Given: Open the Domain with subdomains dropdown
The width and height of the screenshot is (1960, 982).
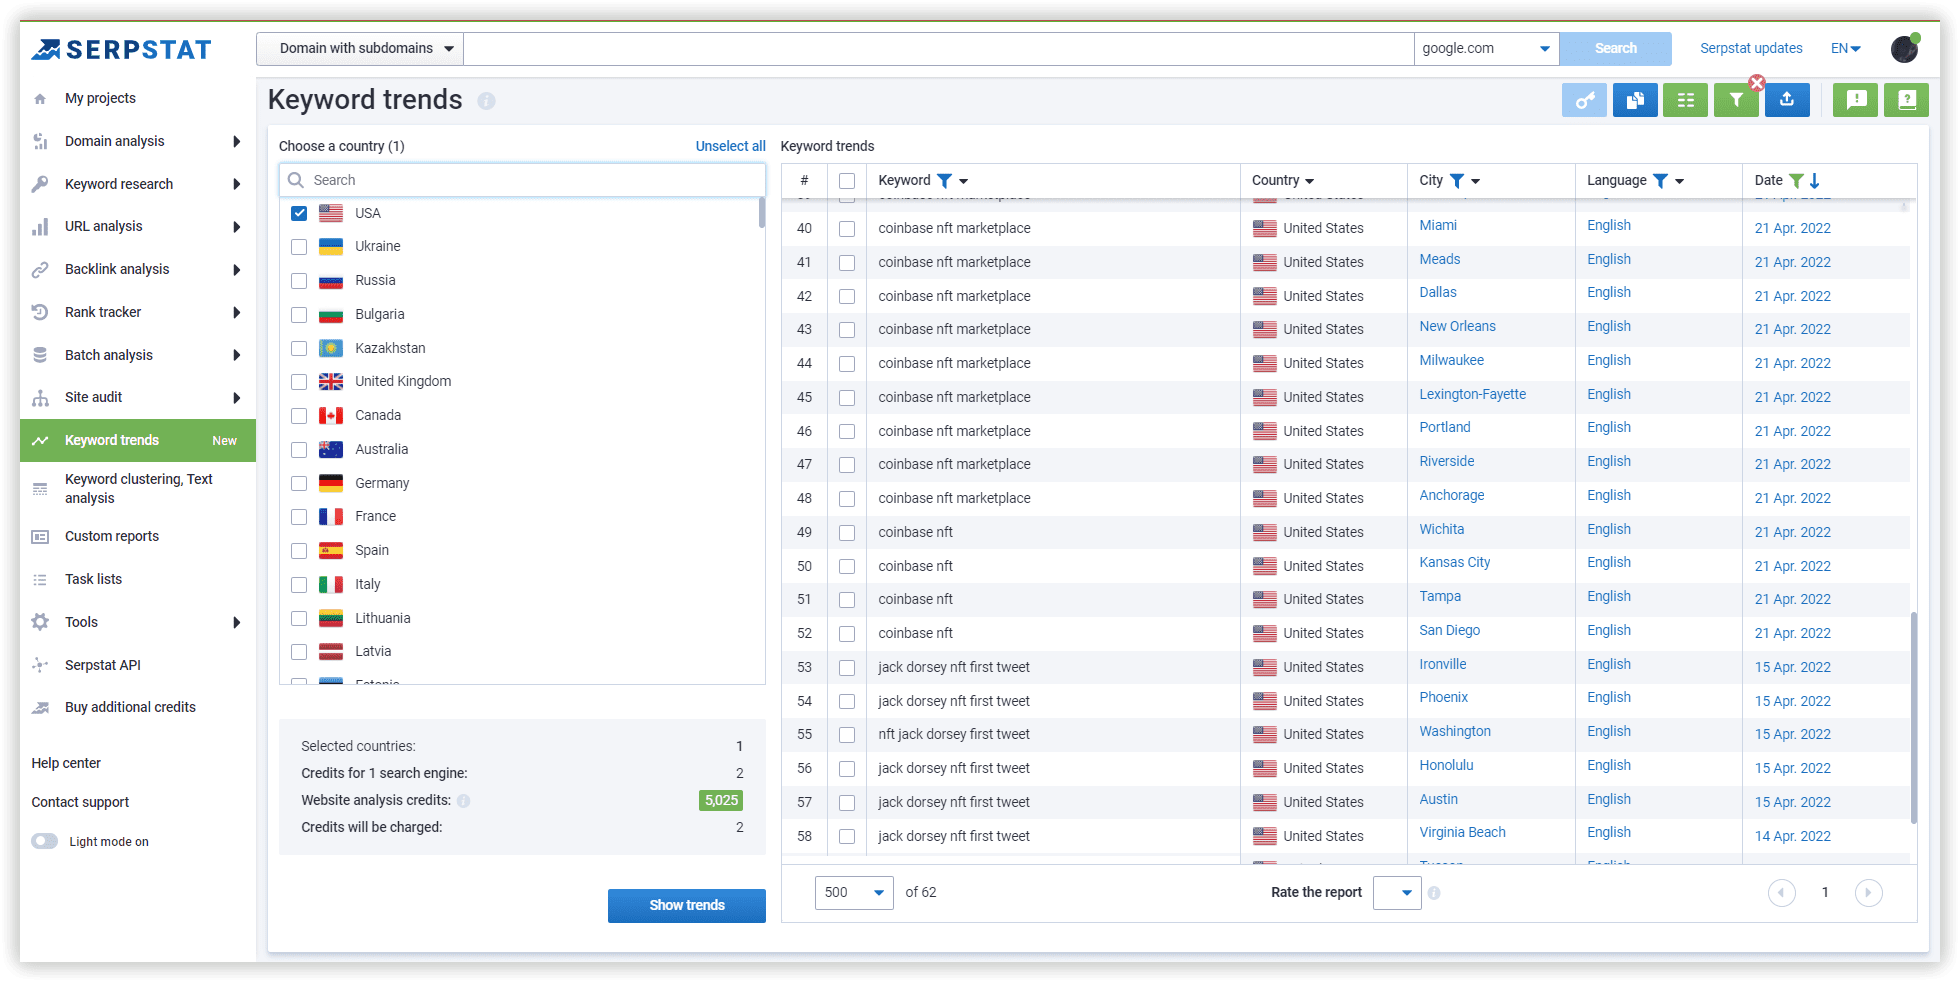Looking at the screenshot, I should pyautogui.click(x=360, y=49).
